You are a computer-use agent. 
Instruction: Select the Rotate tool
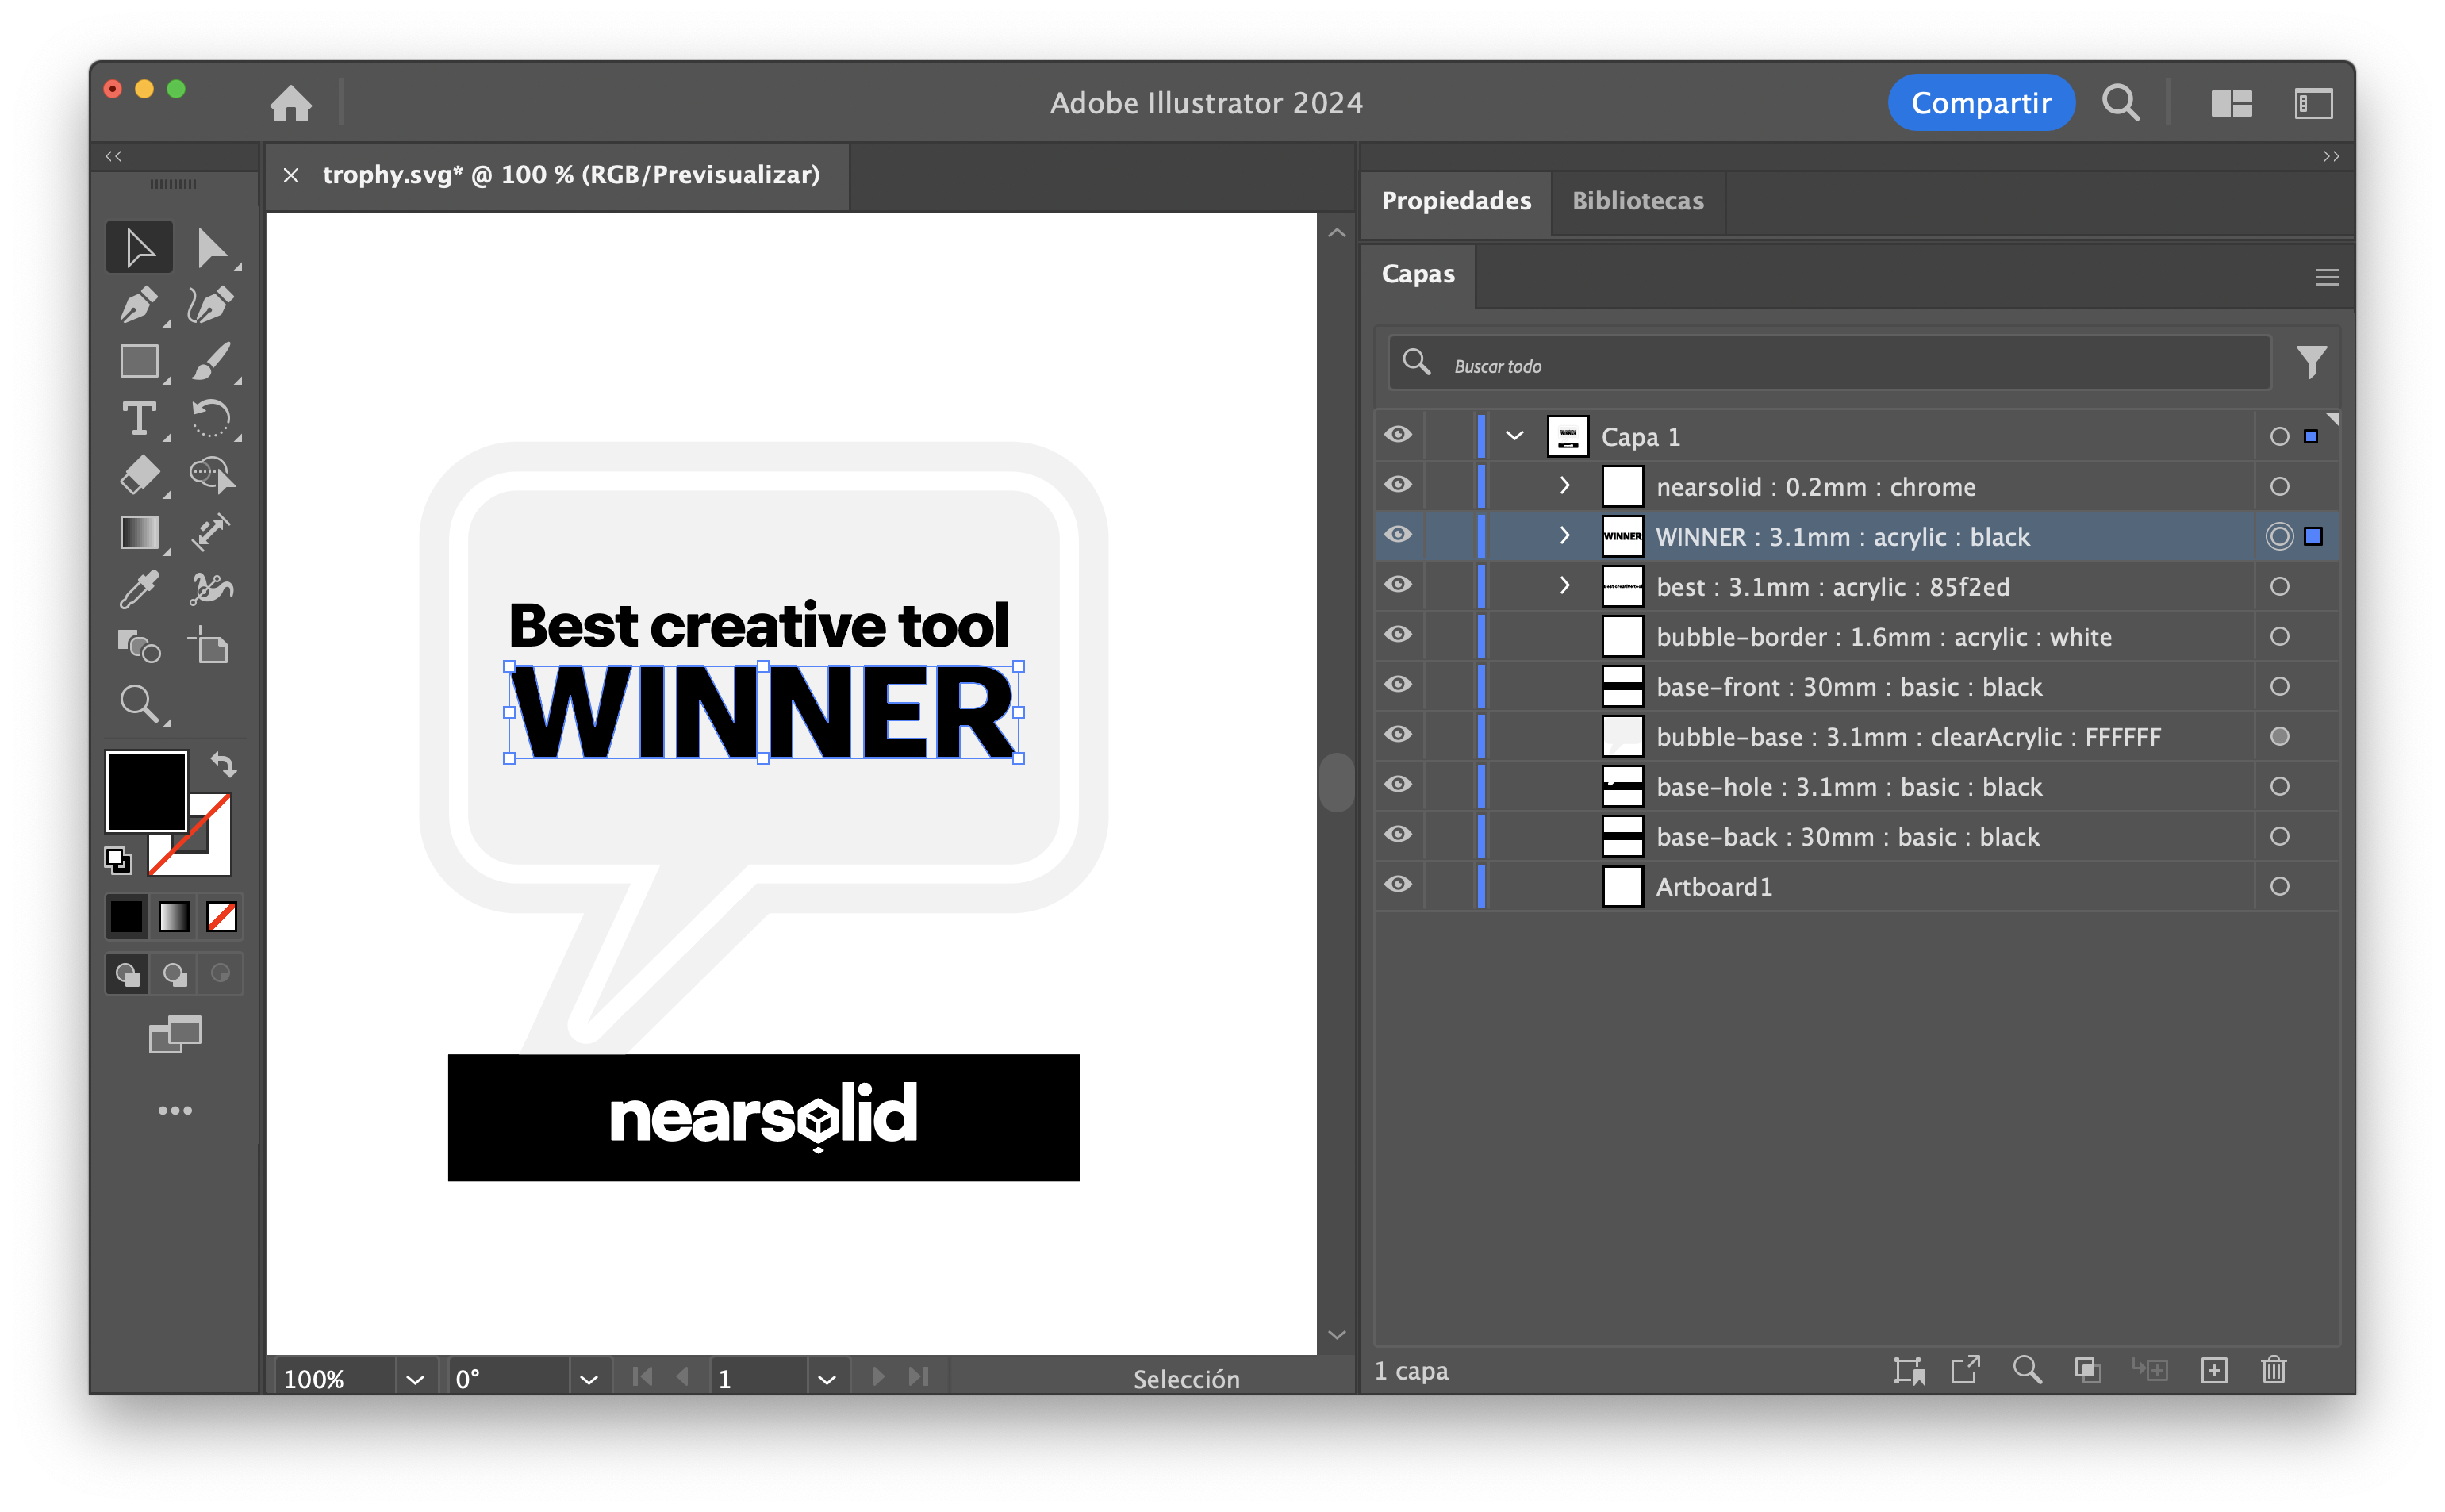click(211, 418)
